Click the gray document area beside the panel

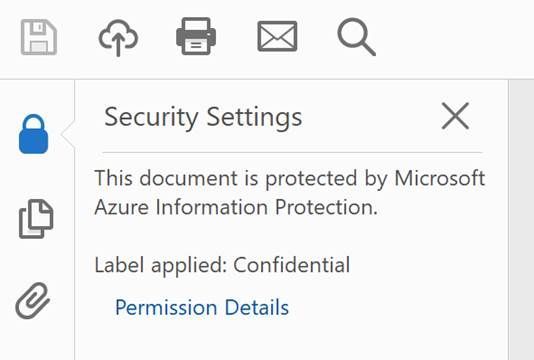pyautogui.click(x=521, y=220)
